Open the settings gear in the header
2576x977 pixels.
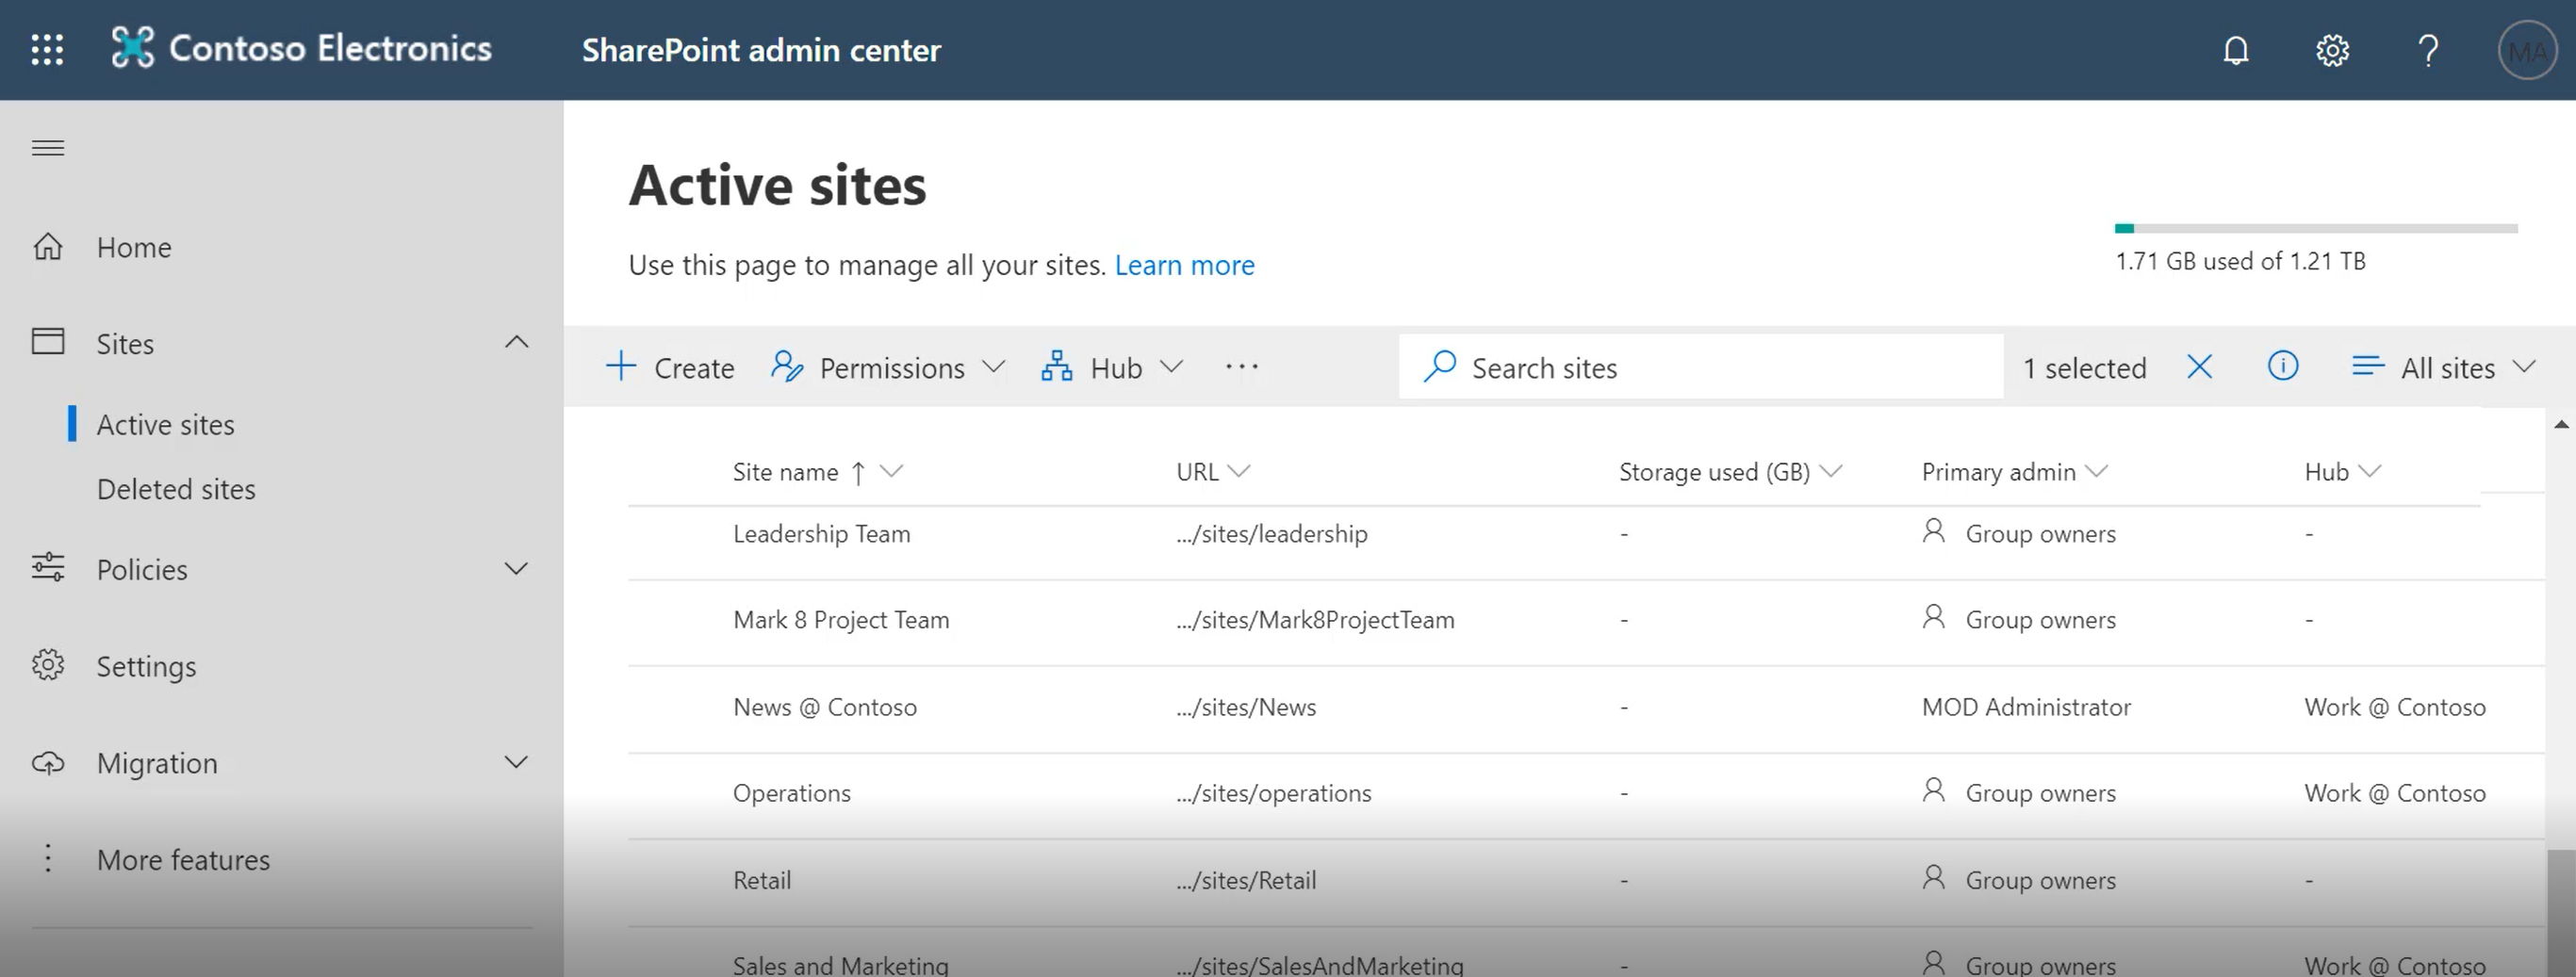[2332, 50]
